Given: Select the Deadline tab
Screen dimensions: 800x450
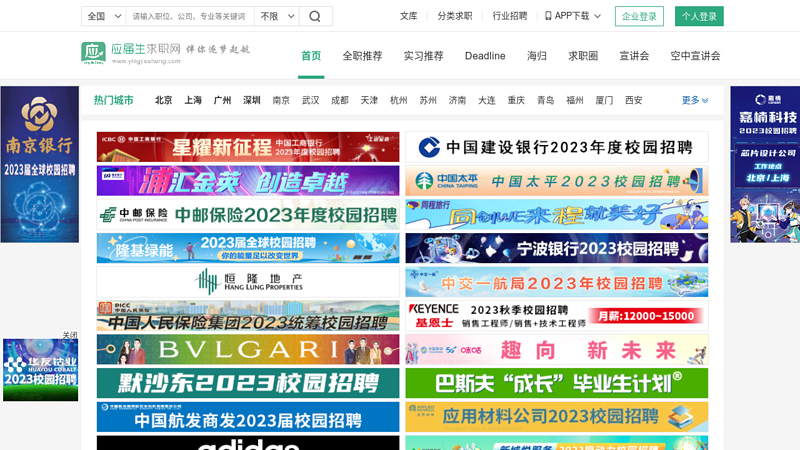Looking at the screenshot, I should coord(485,56).
